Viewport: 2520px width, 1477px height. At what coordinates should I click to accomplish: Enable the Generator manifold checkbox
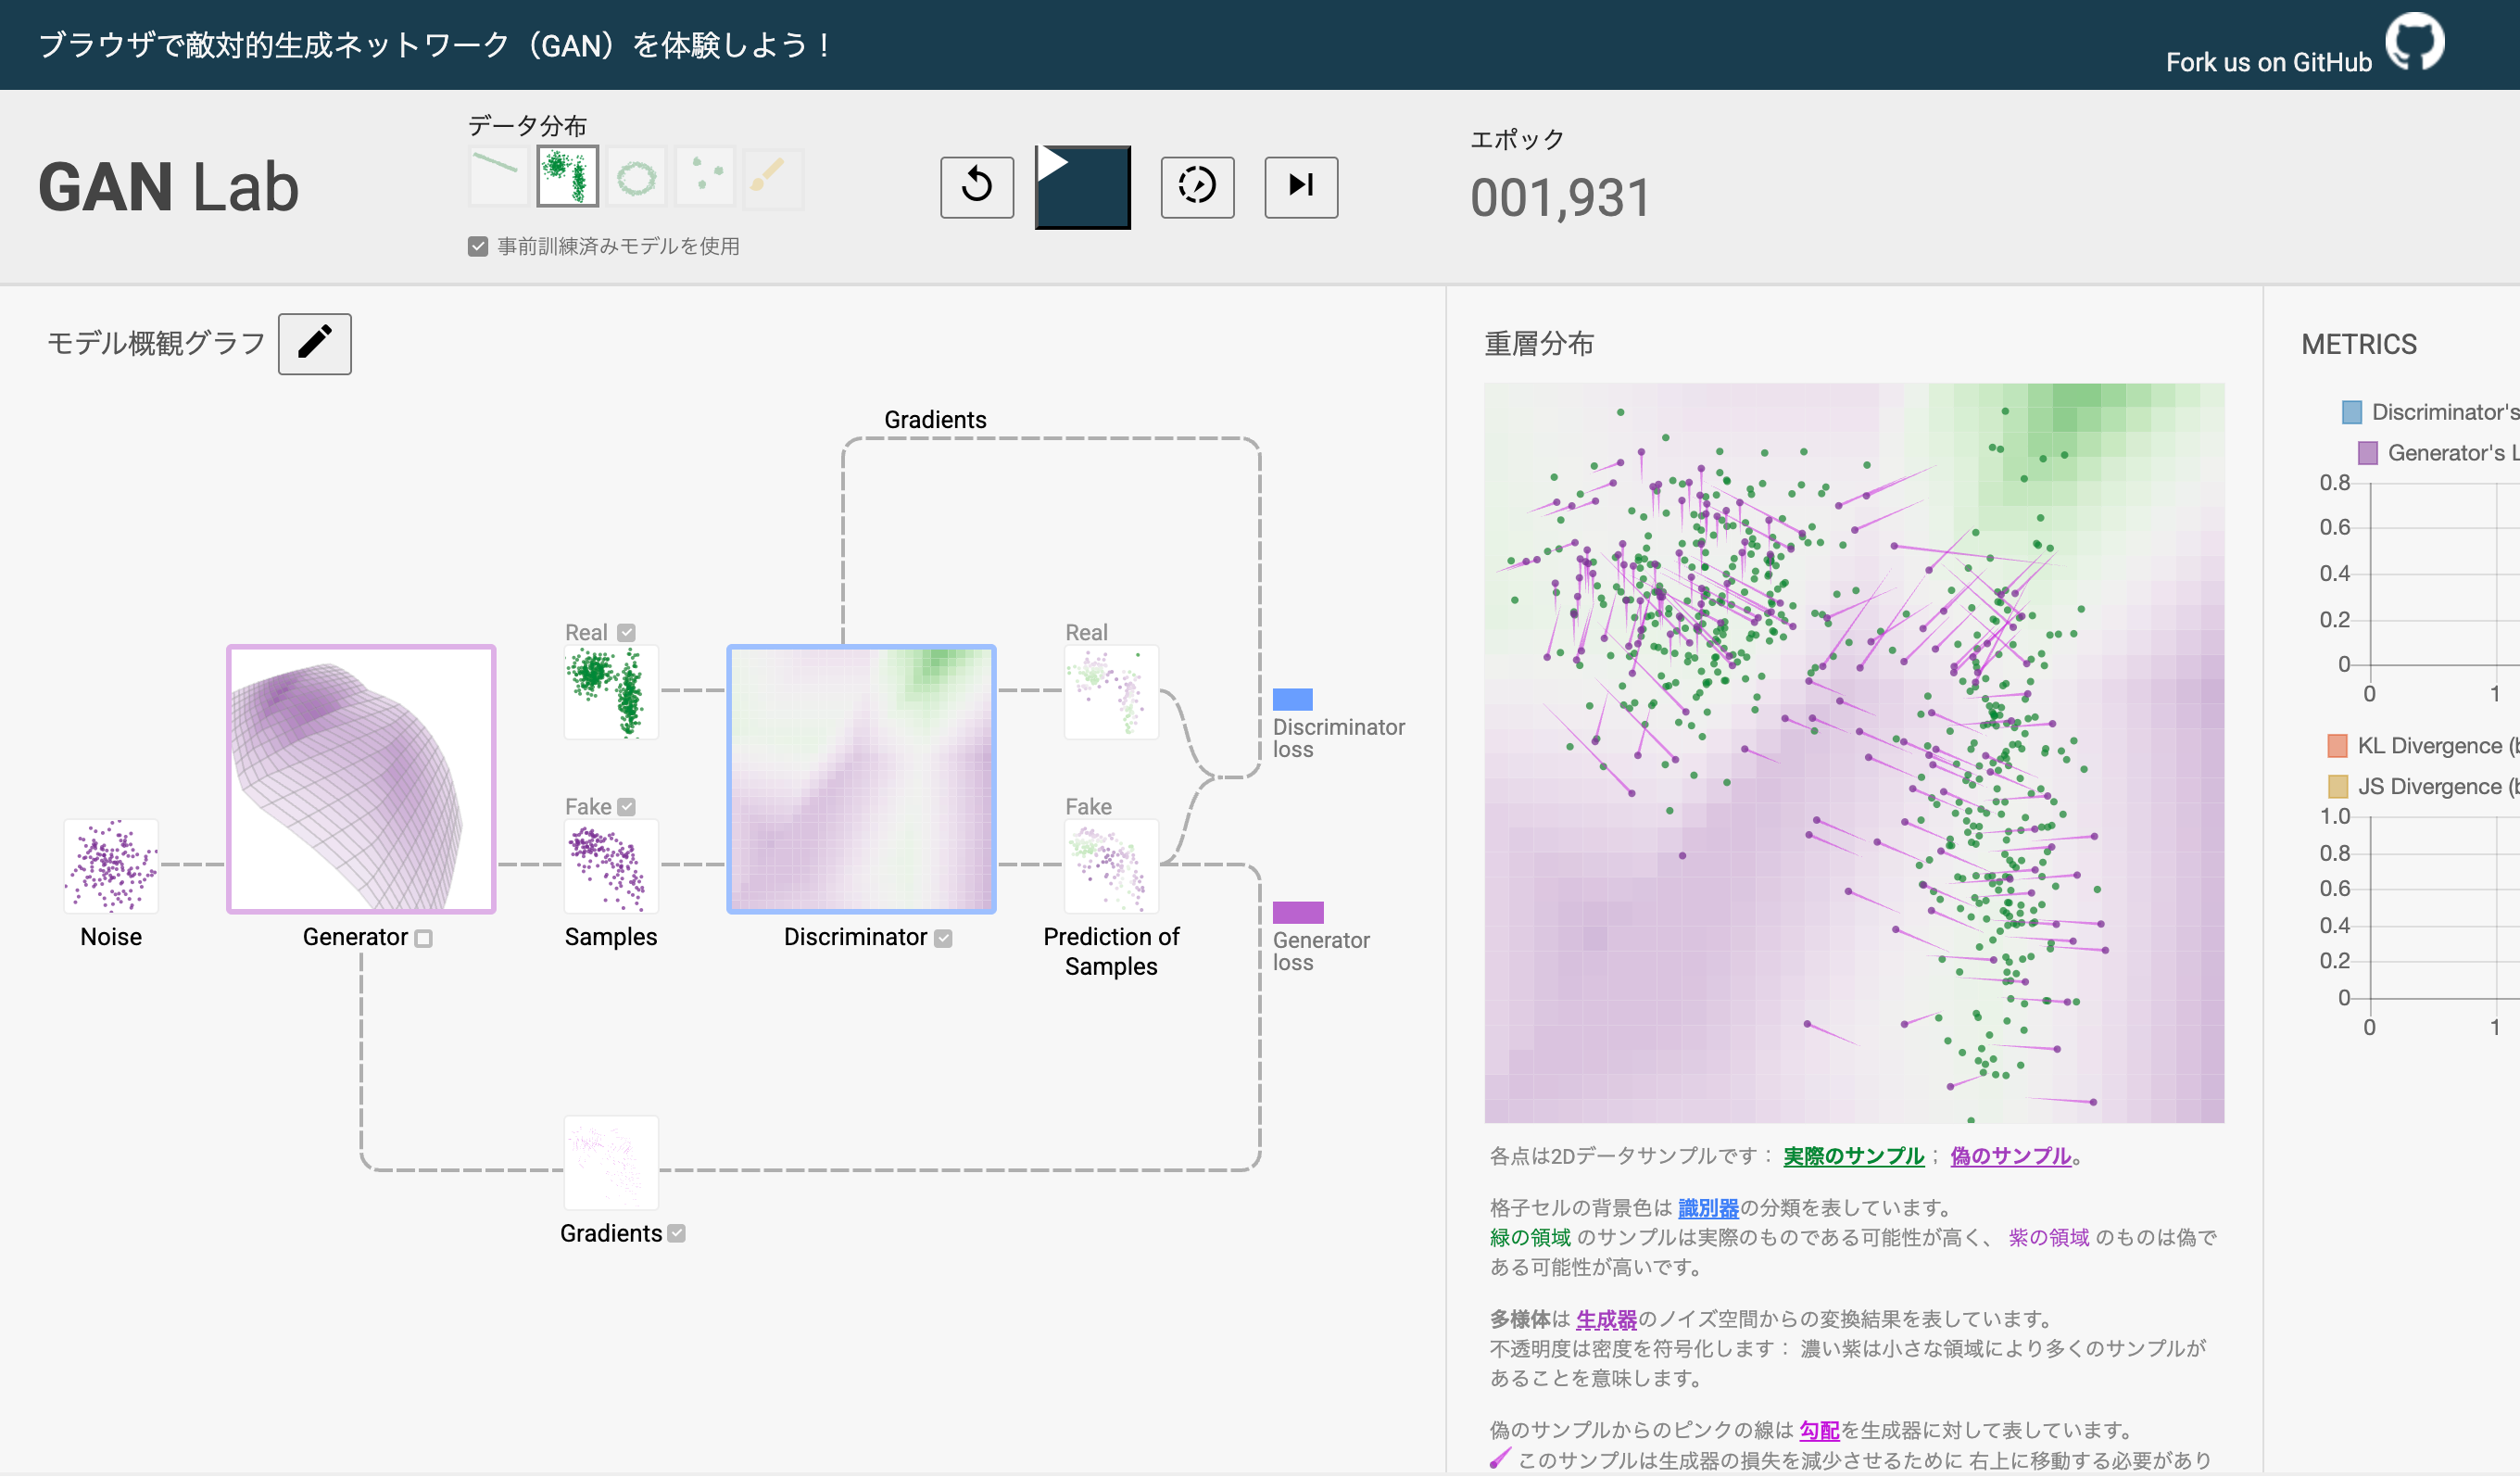(x=423, y=938)
